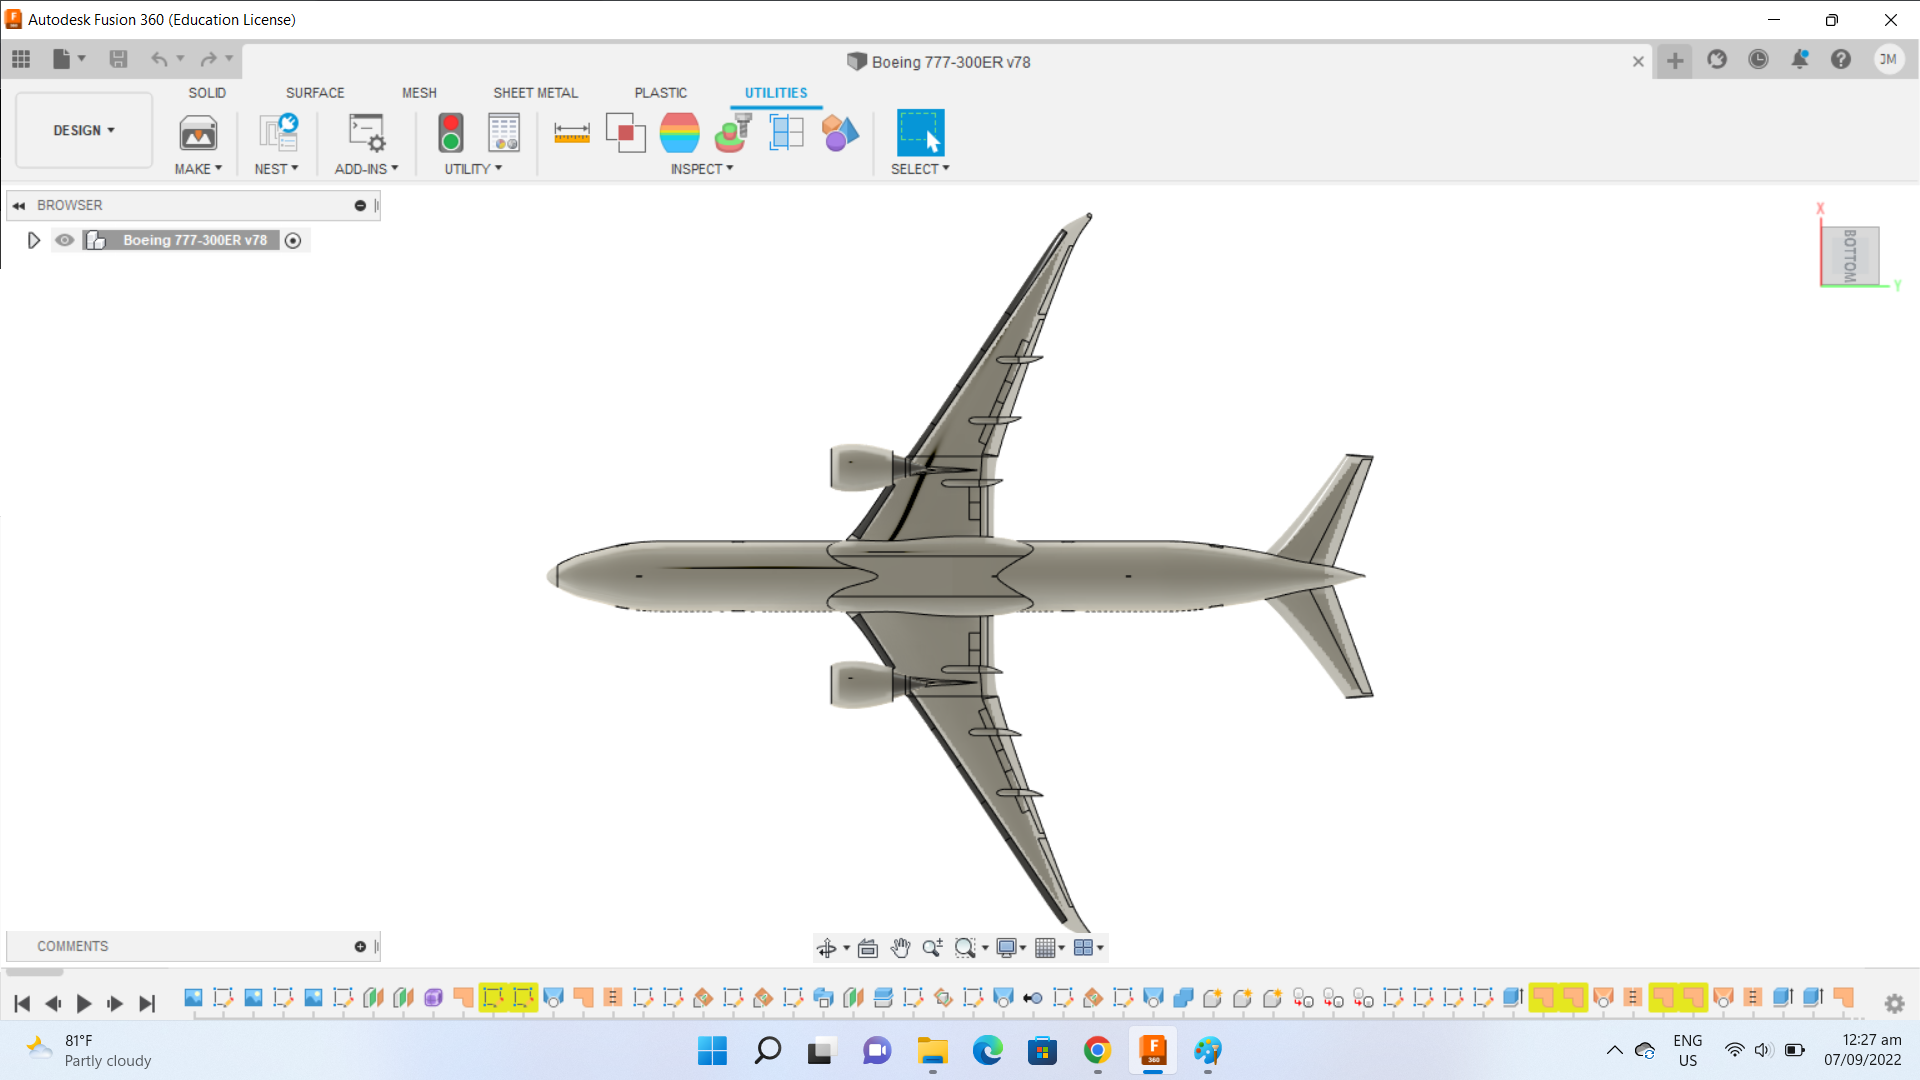The width and height of the screenshot is (1920, 1080).
Task: Switch to the Surface tab
Action: tap(315, 93)
